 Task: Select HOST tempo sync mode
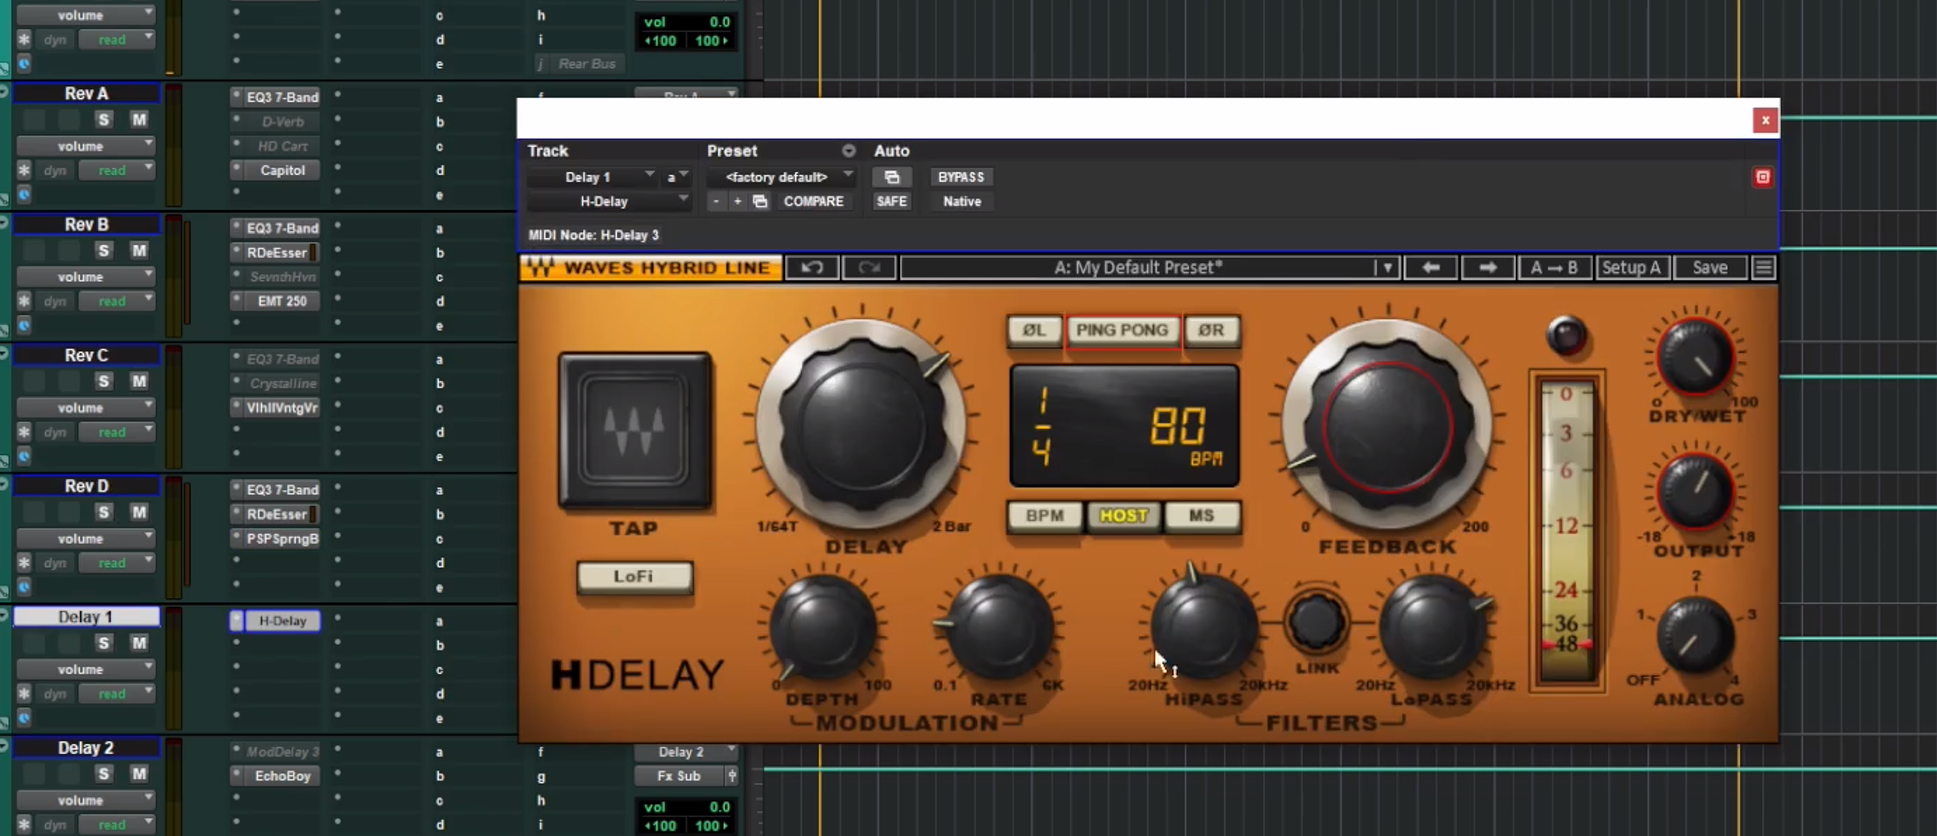click(1123, 516)
